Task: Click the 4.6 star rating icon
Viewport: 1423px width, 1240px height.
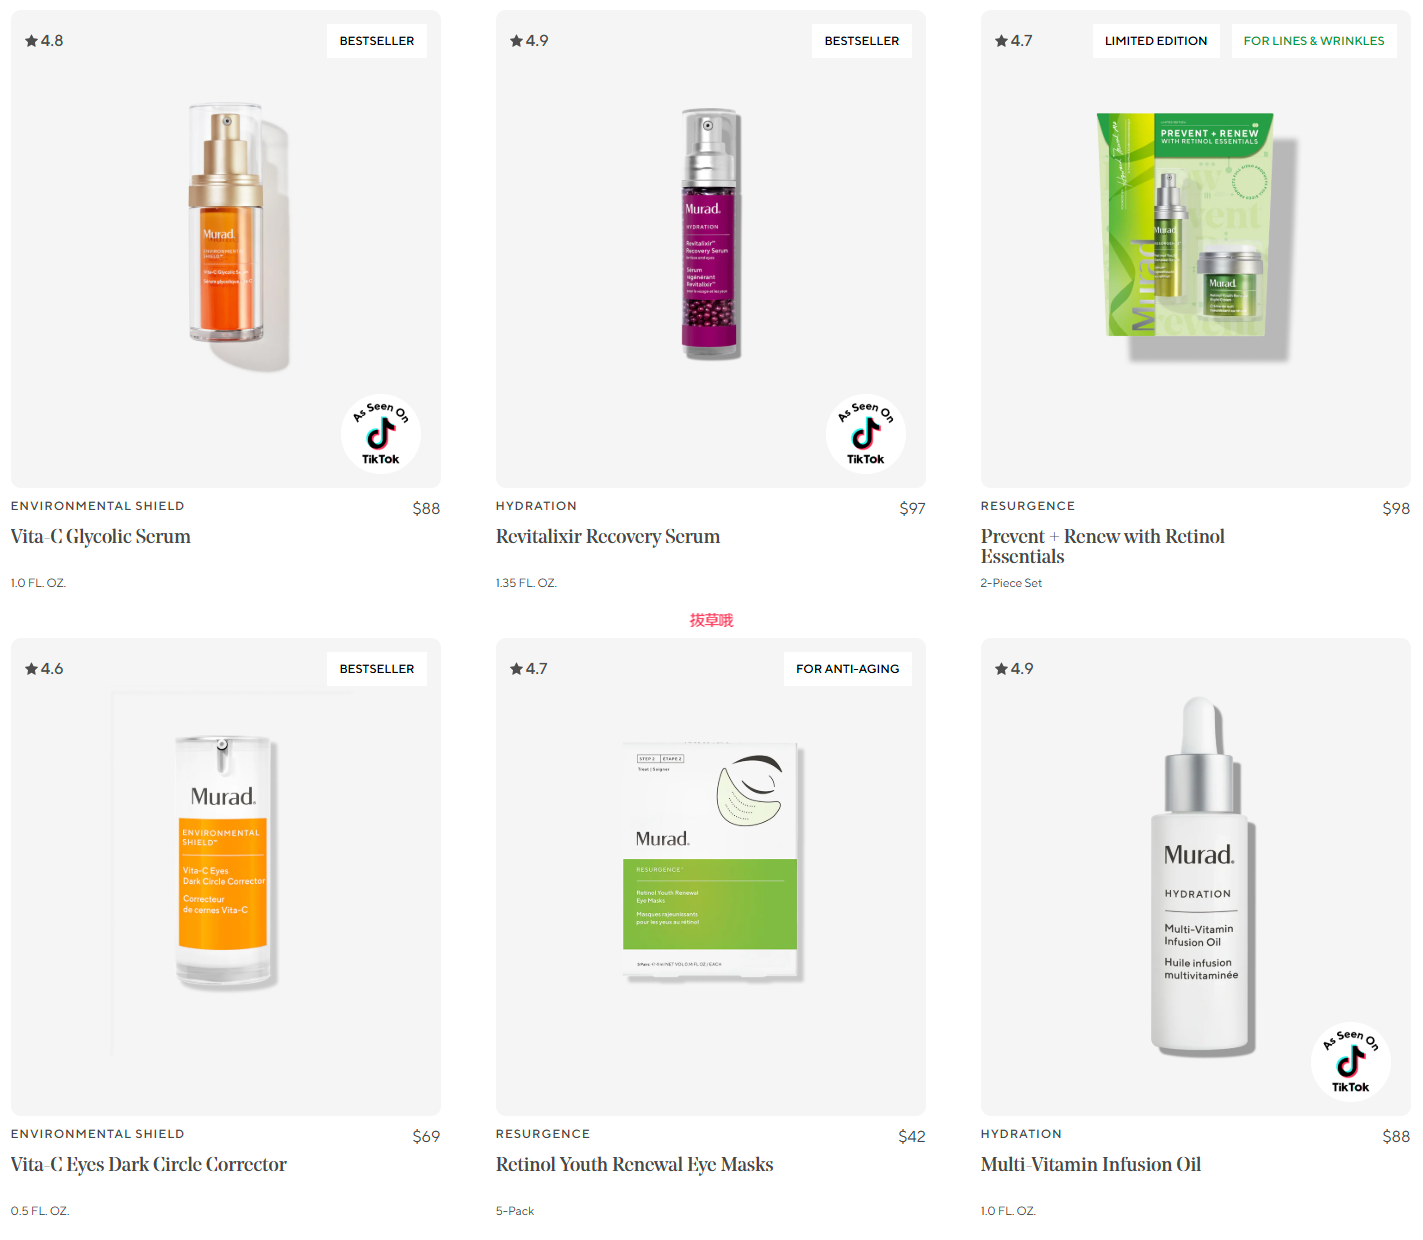Action: 44,669
